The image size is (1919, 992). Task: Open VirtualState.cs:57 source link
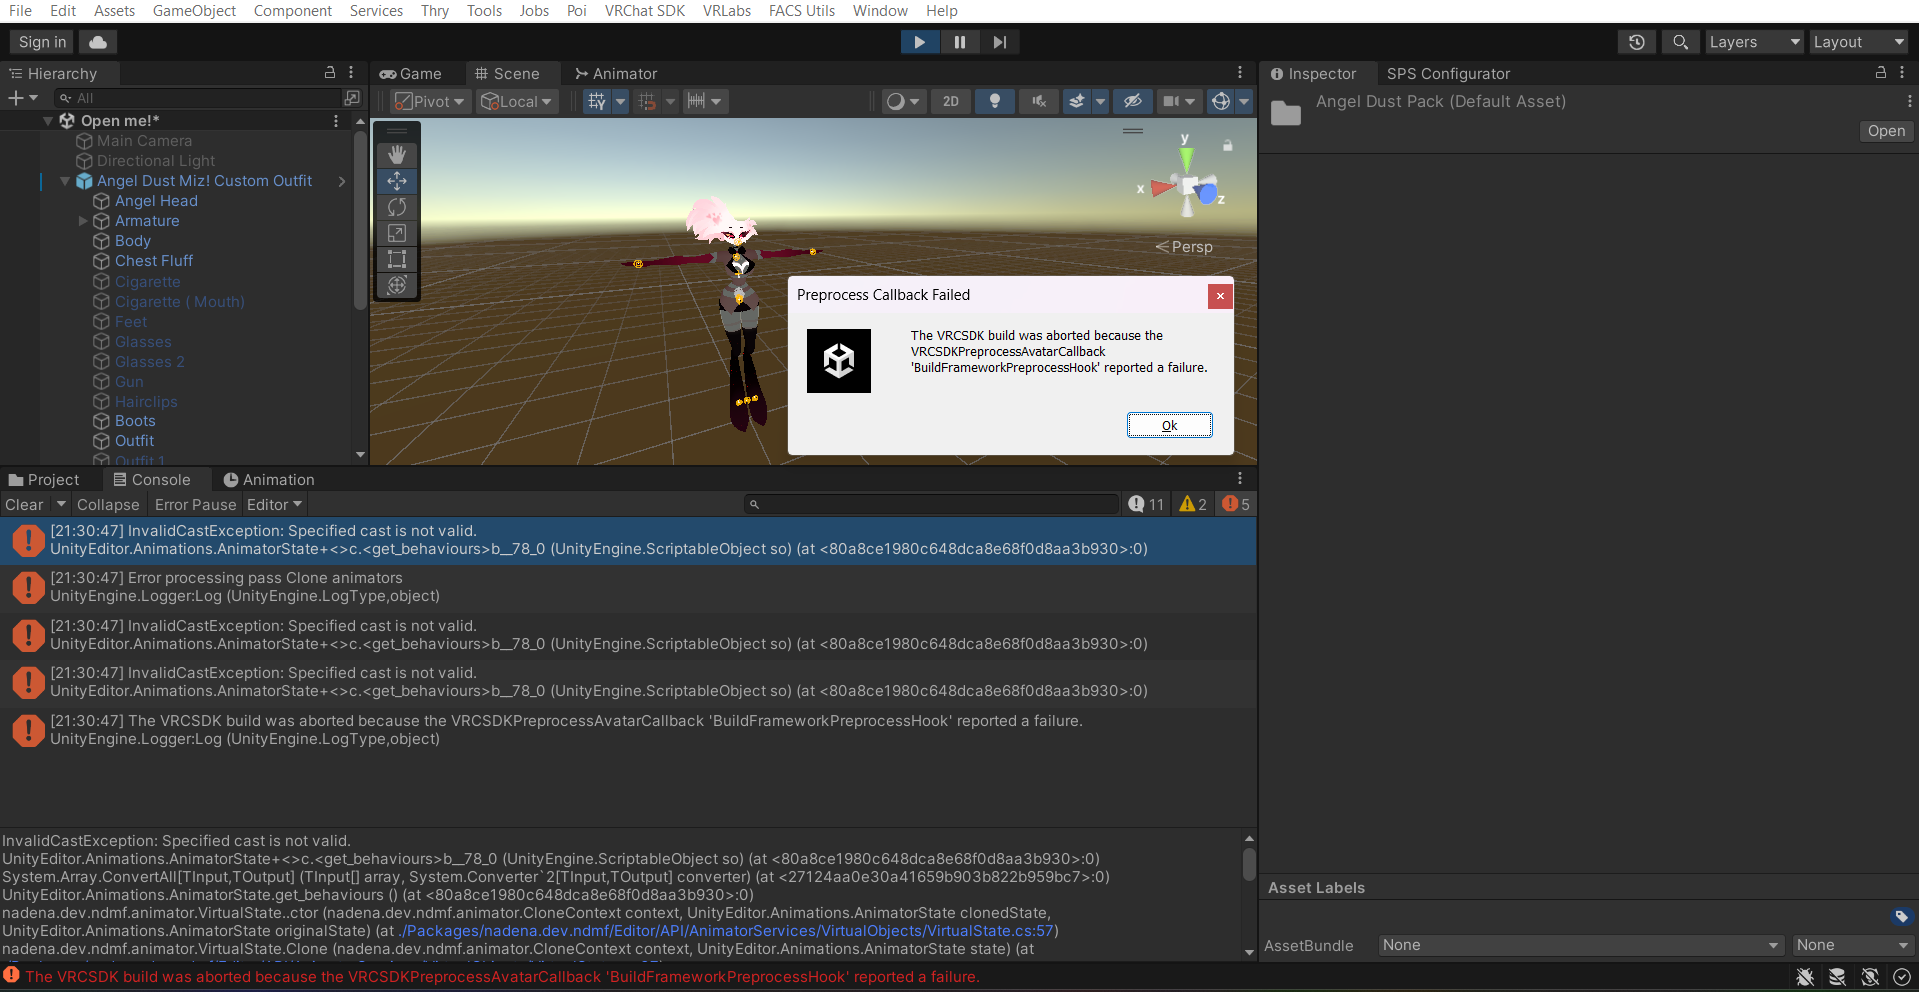(727, 931)
